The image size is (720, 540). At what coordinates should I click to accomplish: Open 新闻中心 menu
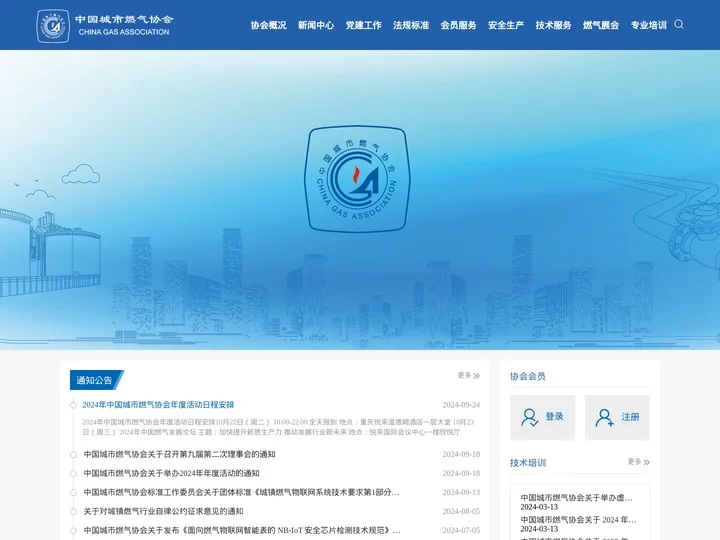point(316,25)
